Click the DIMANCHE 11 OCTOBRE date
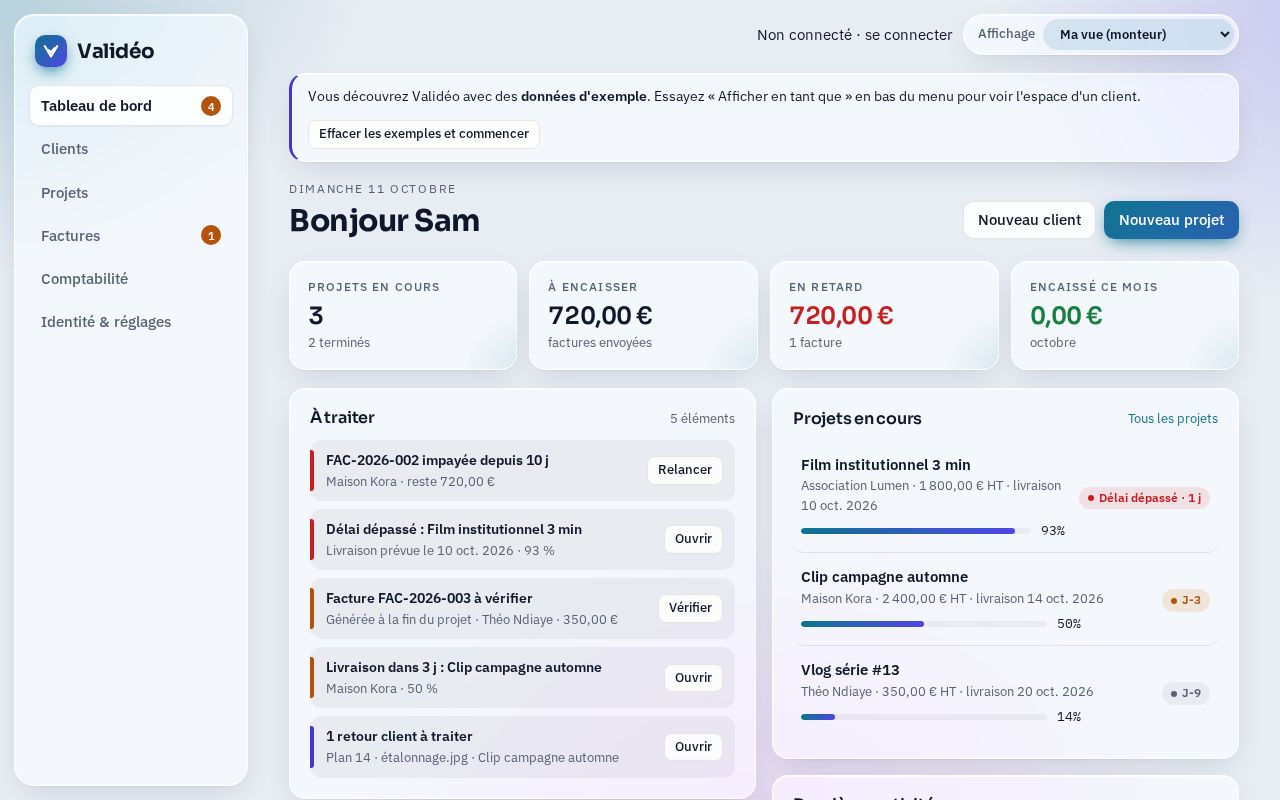Viewport: 1280px width, 800px height. click(x=373, y=189)
